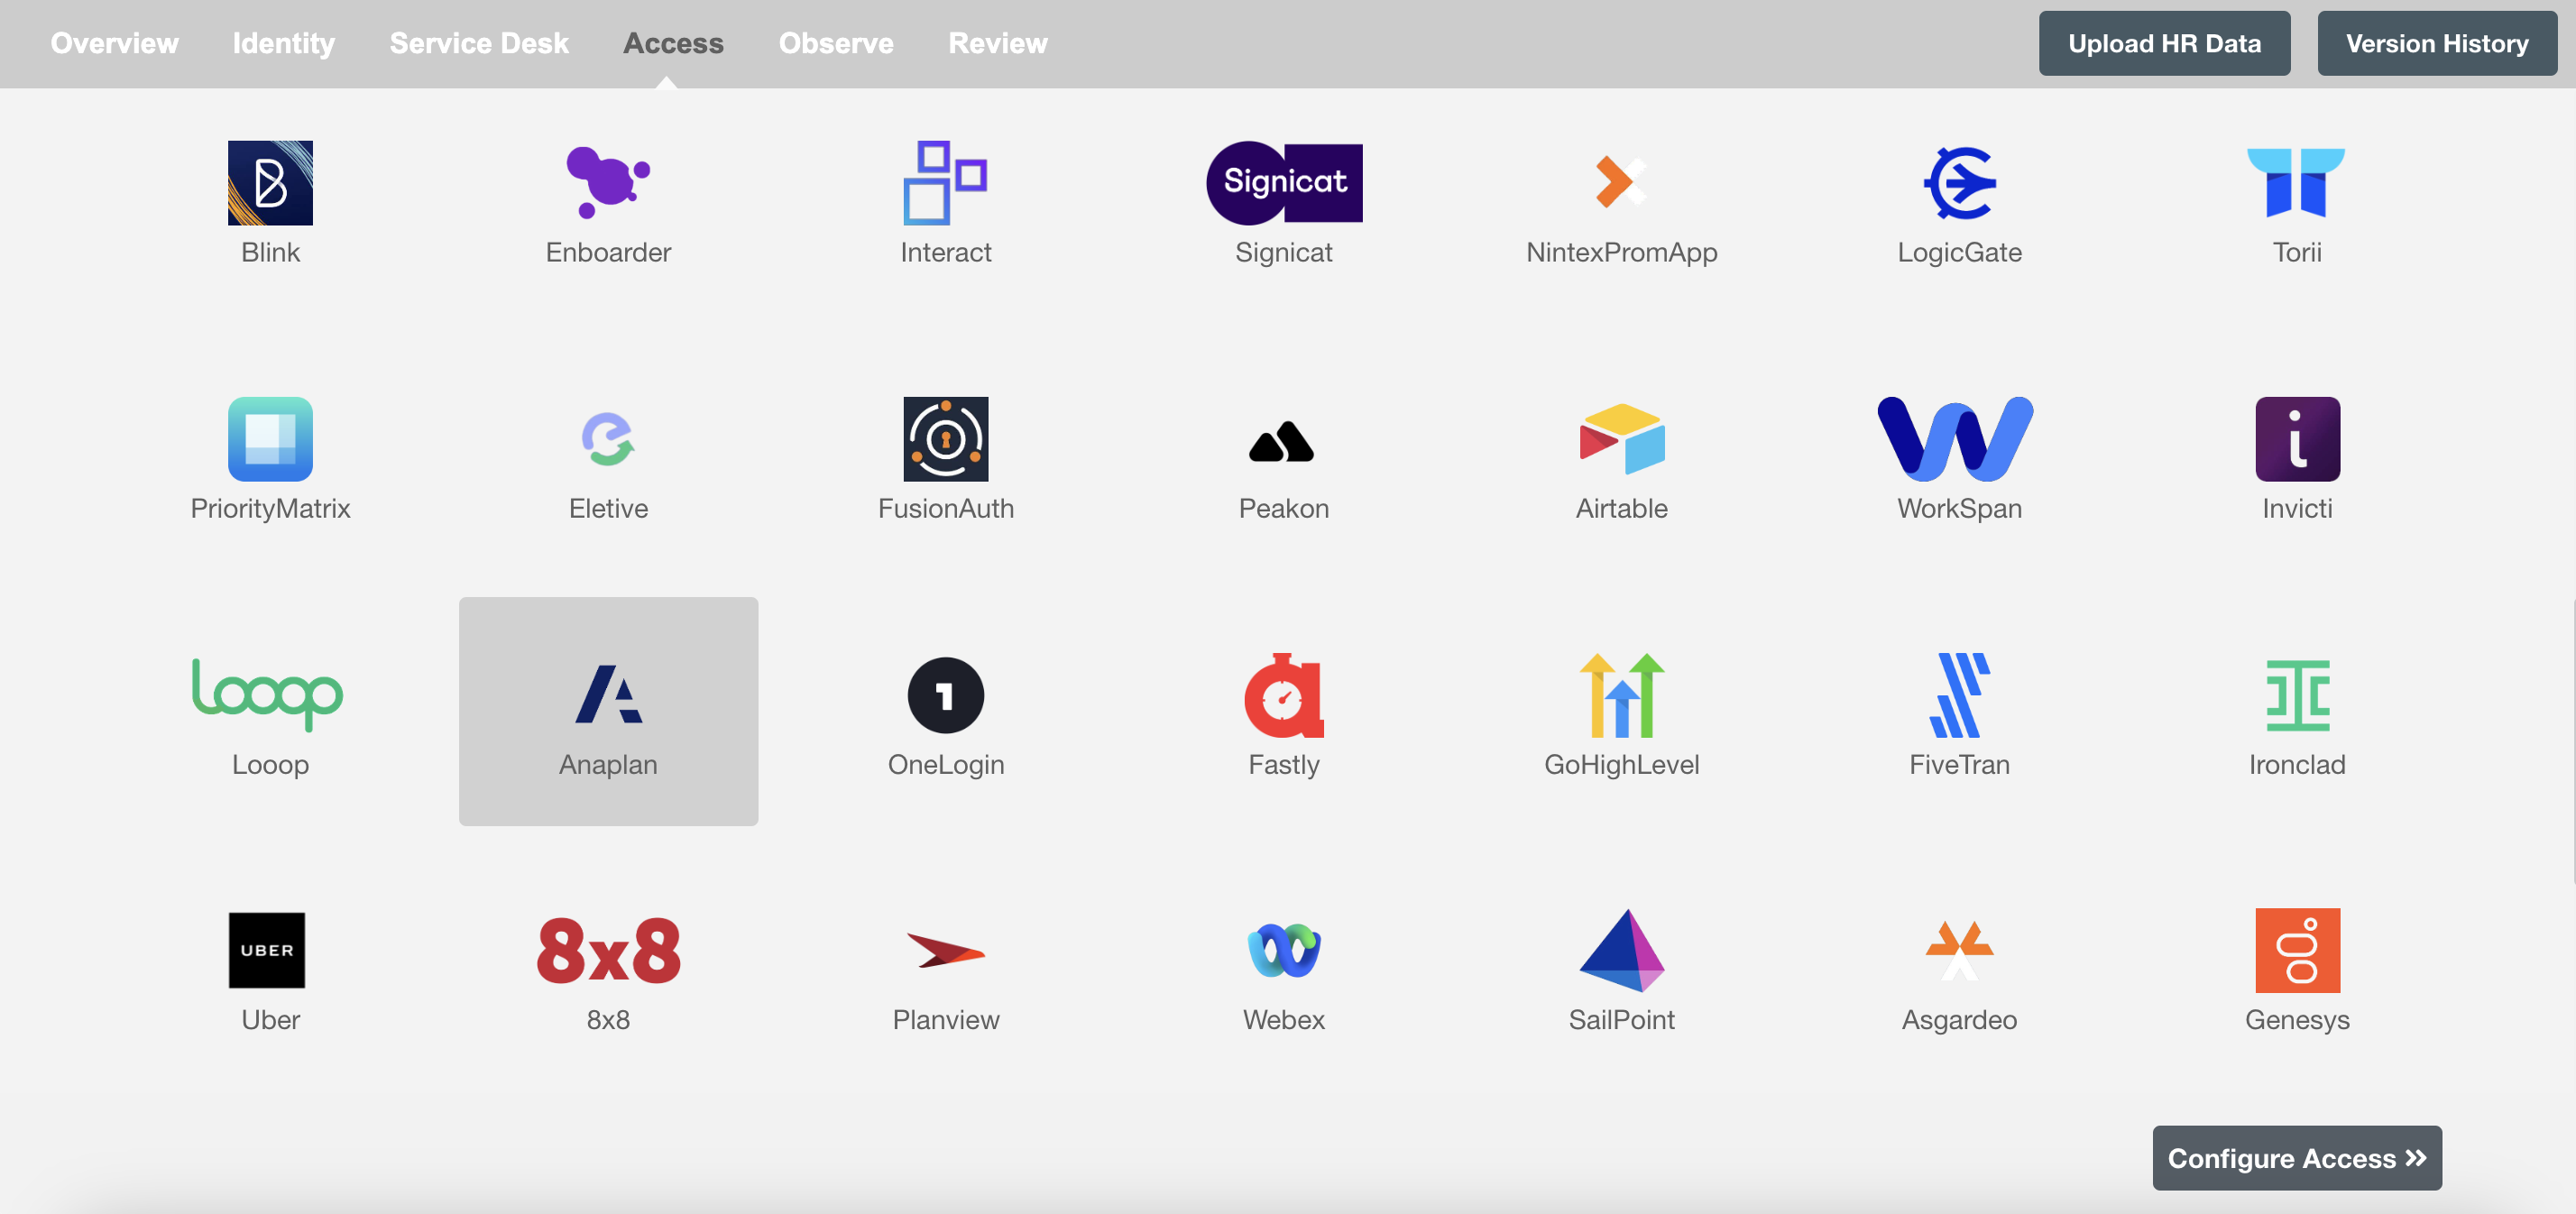
Task: Select the Identity menu item
Action: 284,42
